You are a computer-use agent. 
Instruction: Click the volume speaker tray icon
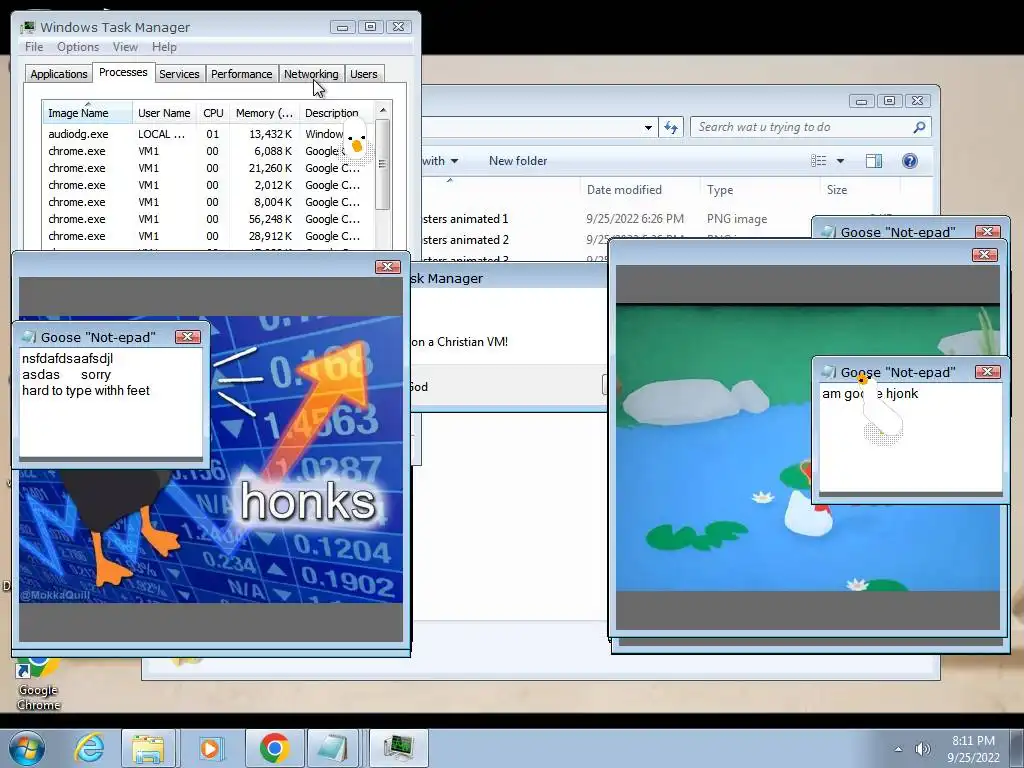pyautogui.click(x=922, y=749)
